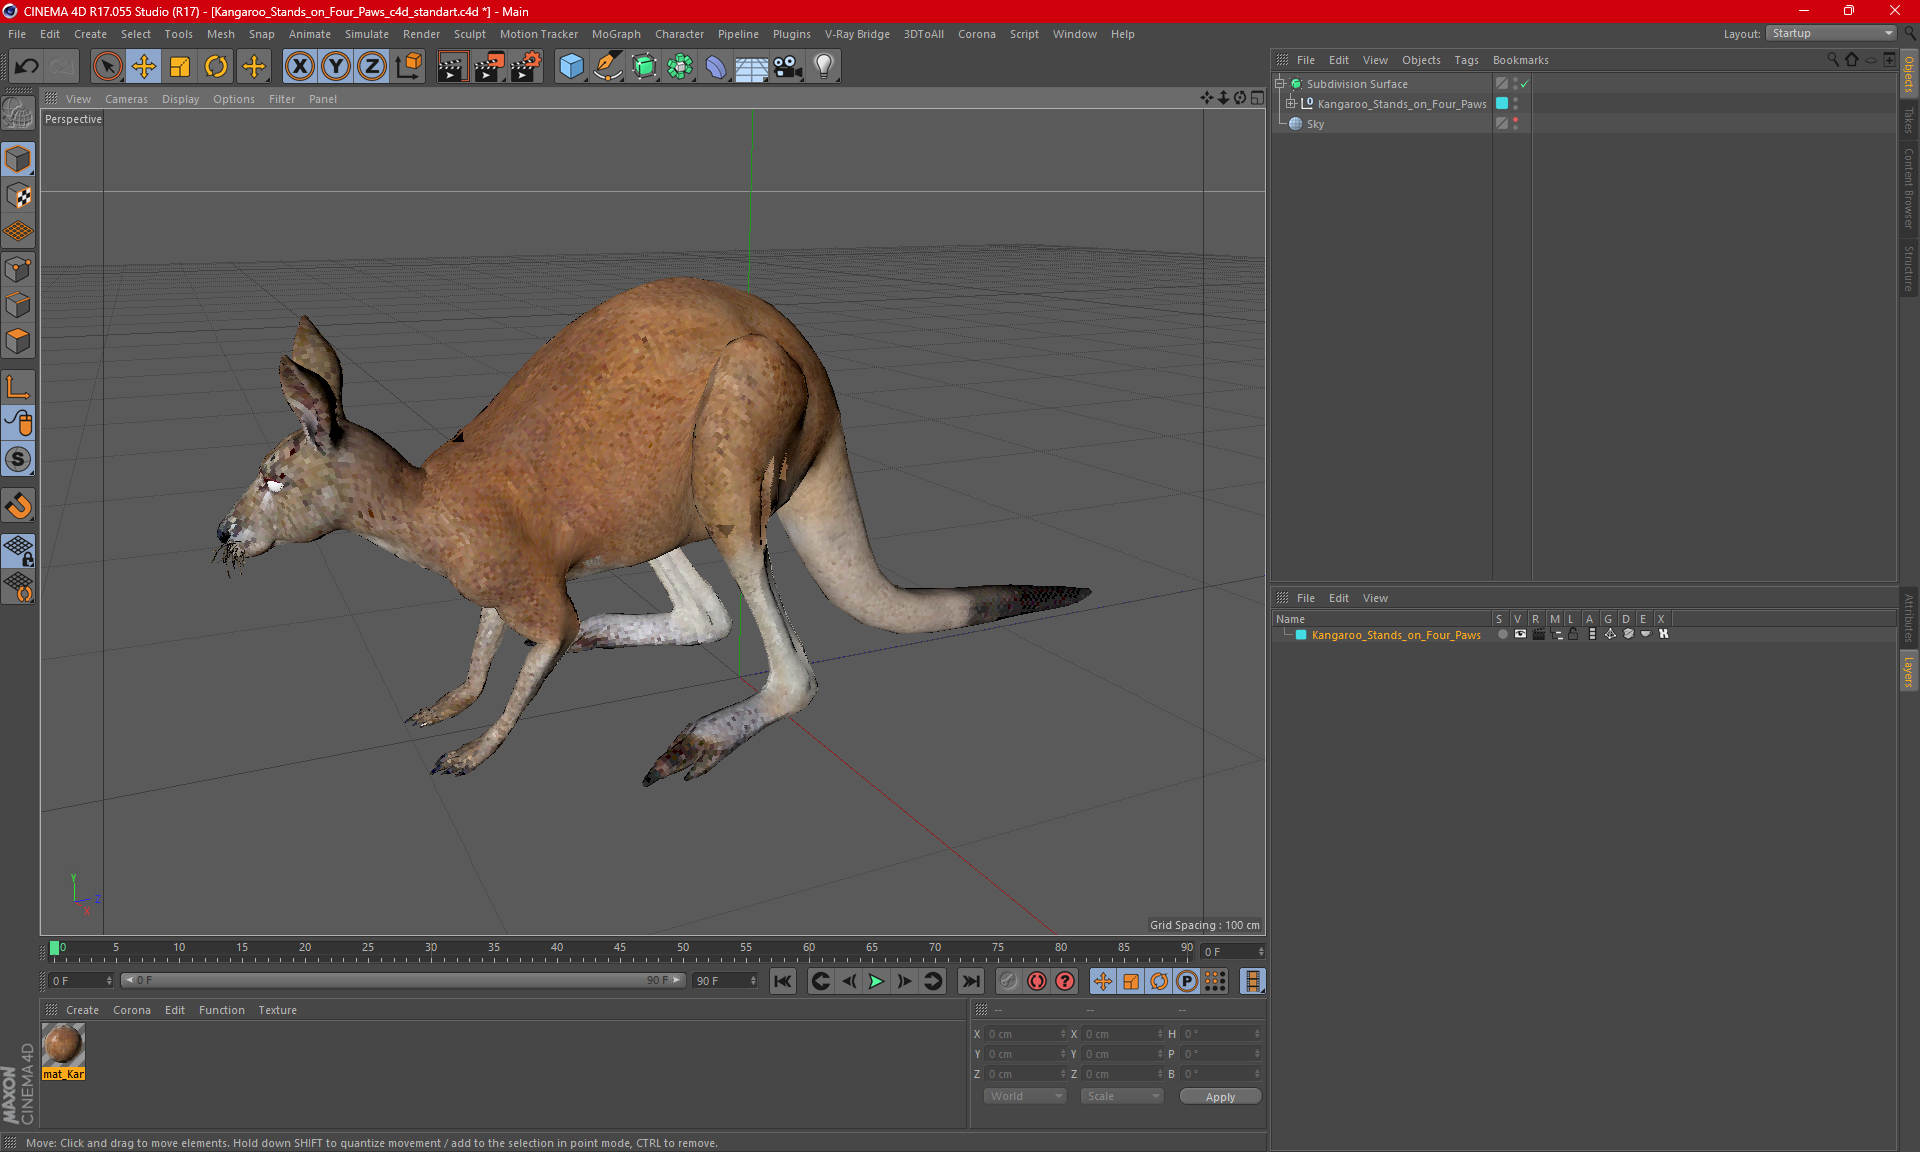Open viewport Cameras menu
Image resolution: width=1920 pixels, height=1152 pixels.
tap(126, 99)
